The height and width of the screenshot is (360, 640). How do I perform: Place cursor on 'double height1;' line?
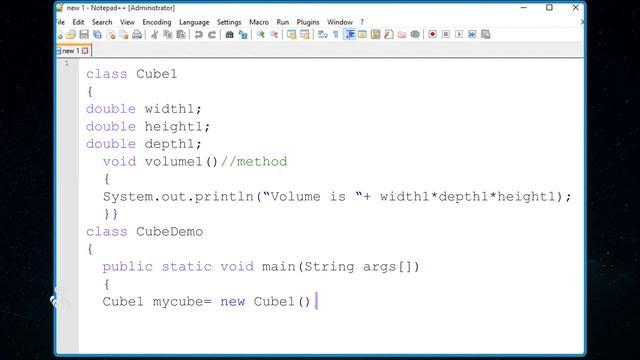coord(148,127)
